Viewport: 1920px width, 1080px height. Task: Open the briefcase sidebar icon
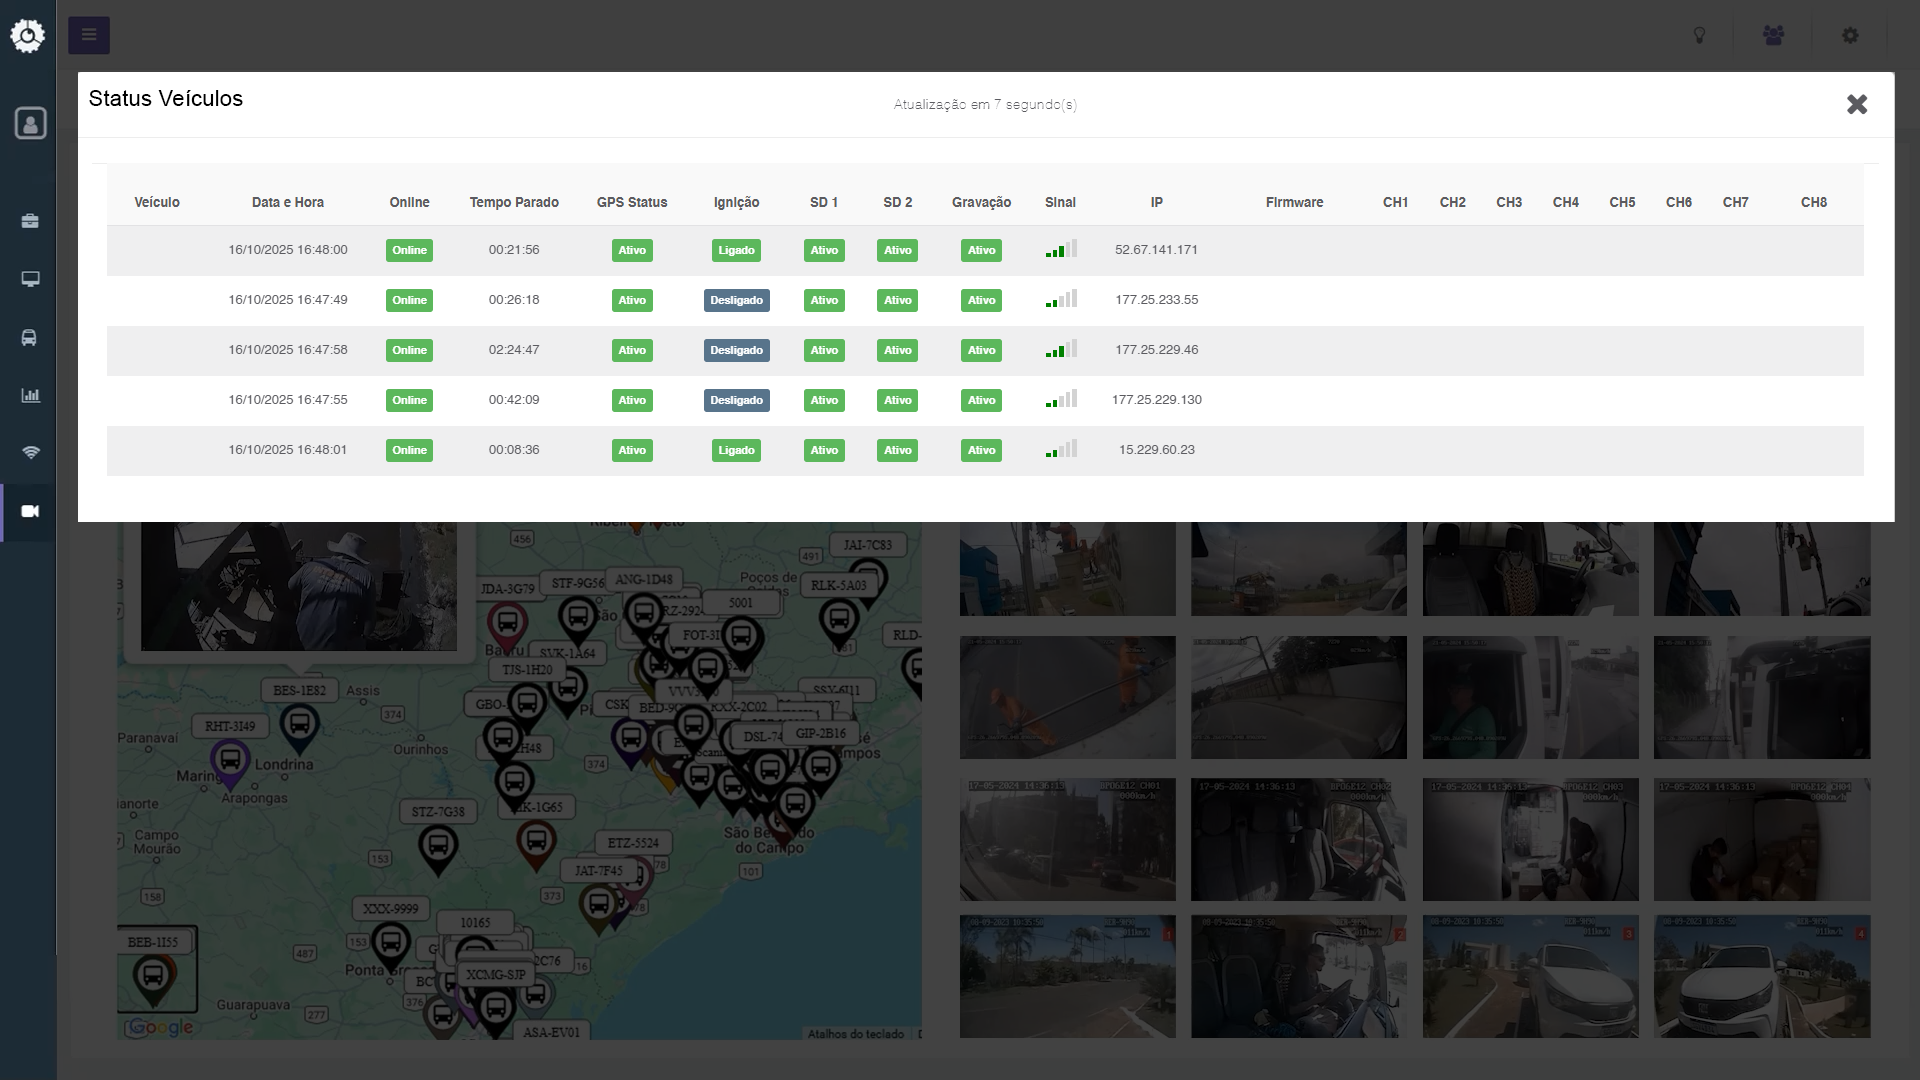pos(30,221)
